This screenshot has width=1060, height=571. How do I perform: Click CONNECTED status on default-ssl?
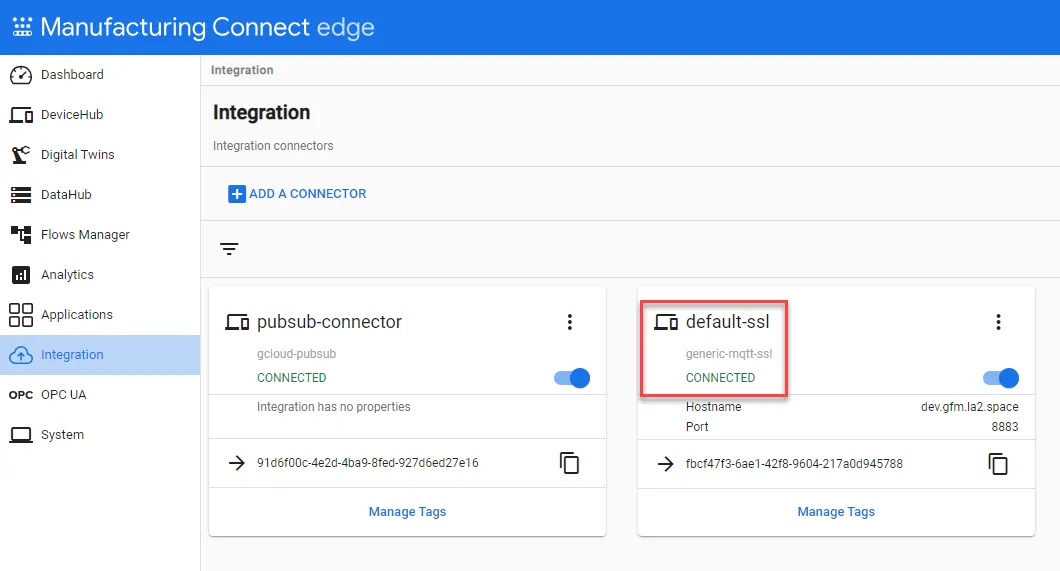click(720, 378)
